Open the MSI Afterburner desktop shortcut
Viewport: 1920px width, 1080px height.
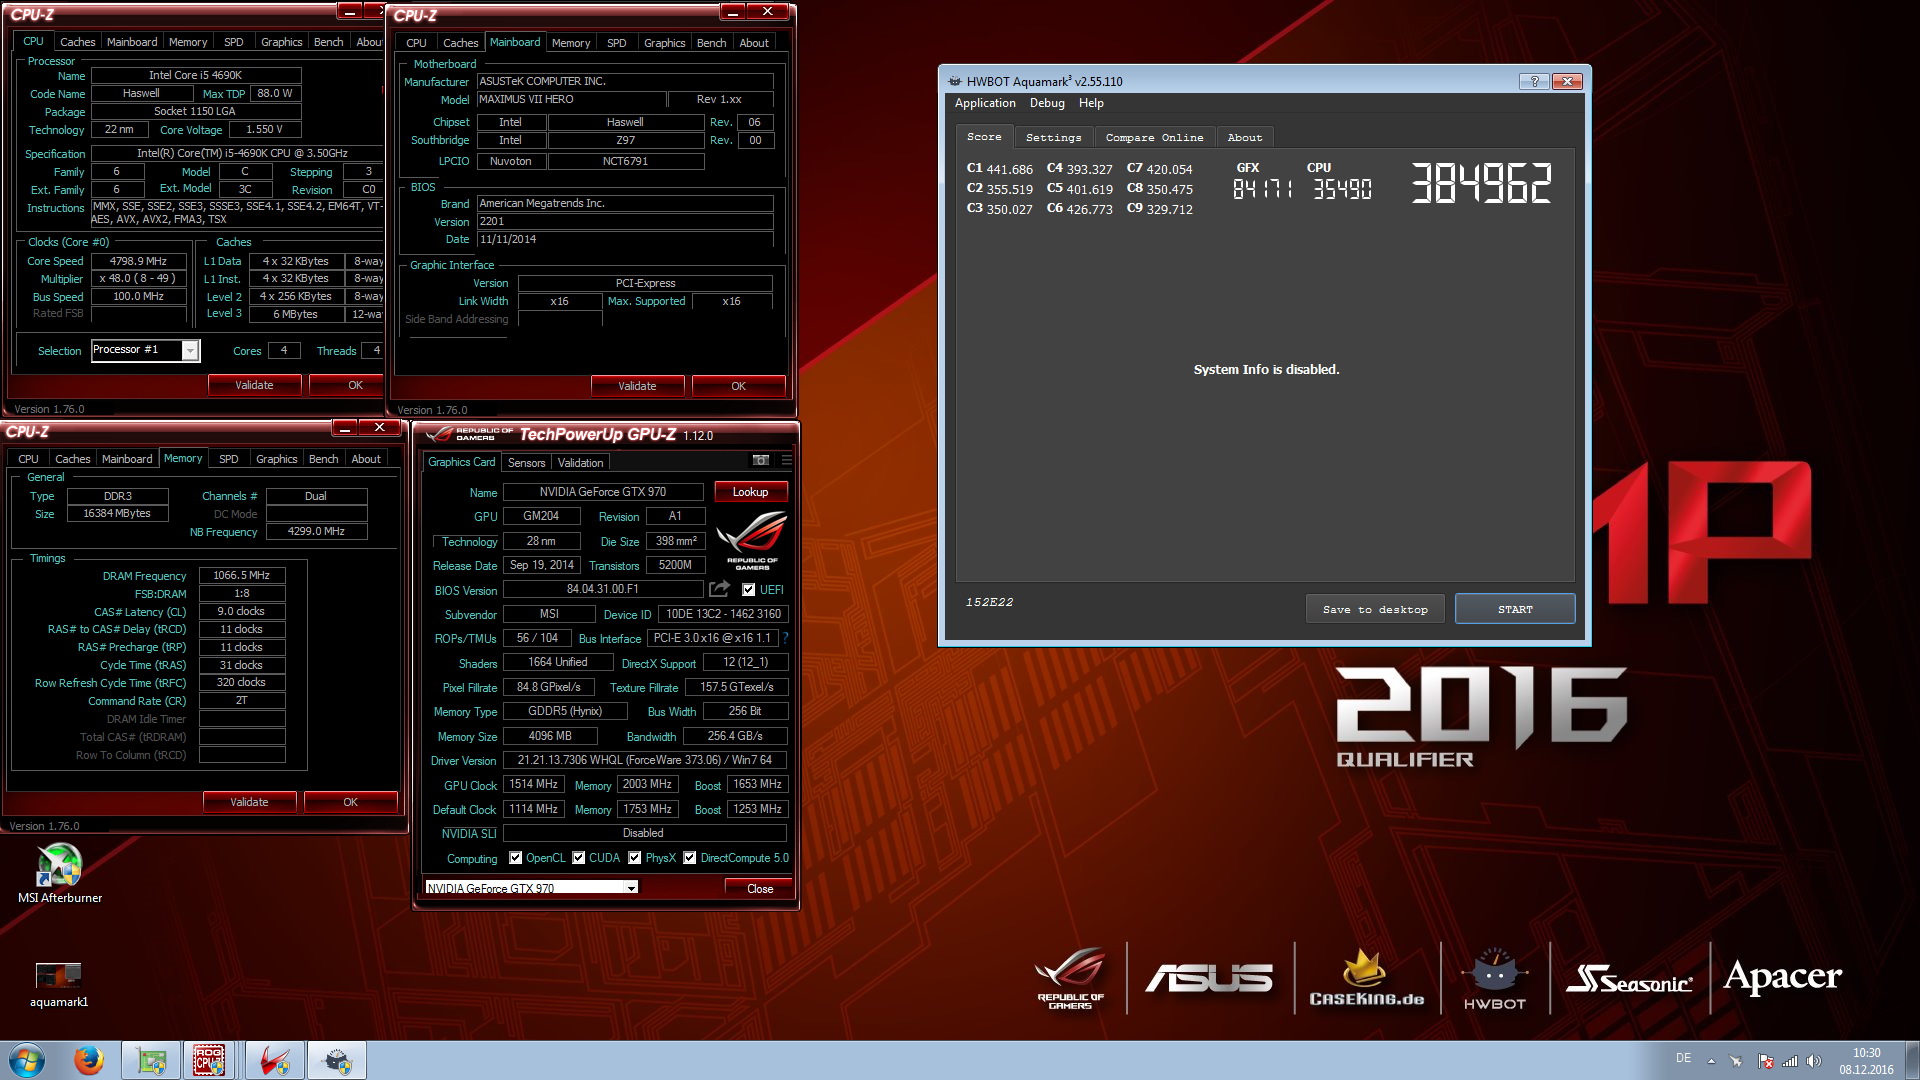coord(60,874)
